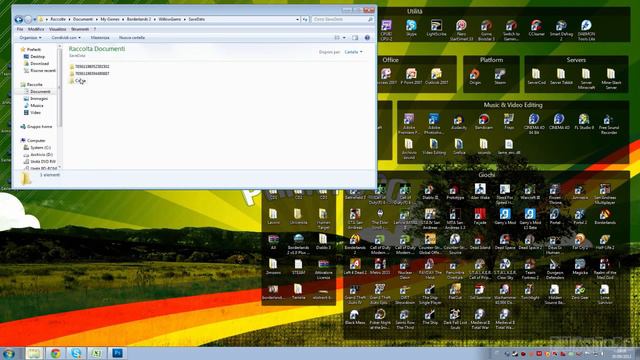Select Musica in the sidebar

coord(36,105)
